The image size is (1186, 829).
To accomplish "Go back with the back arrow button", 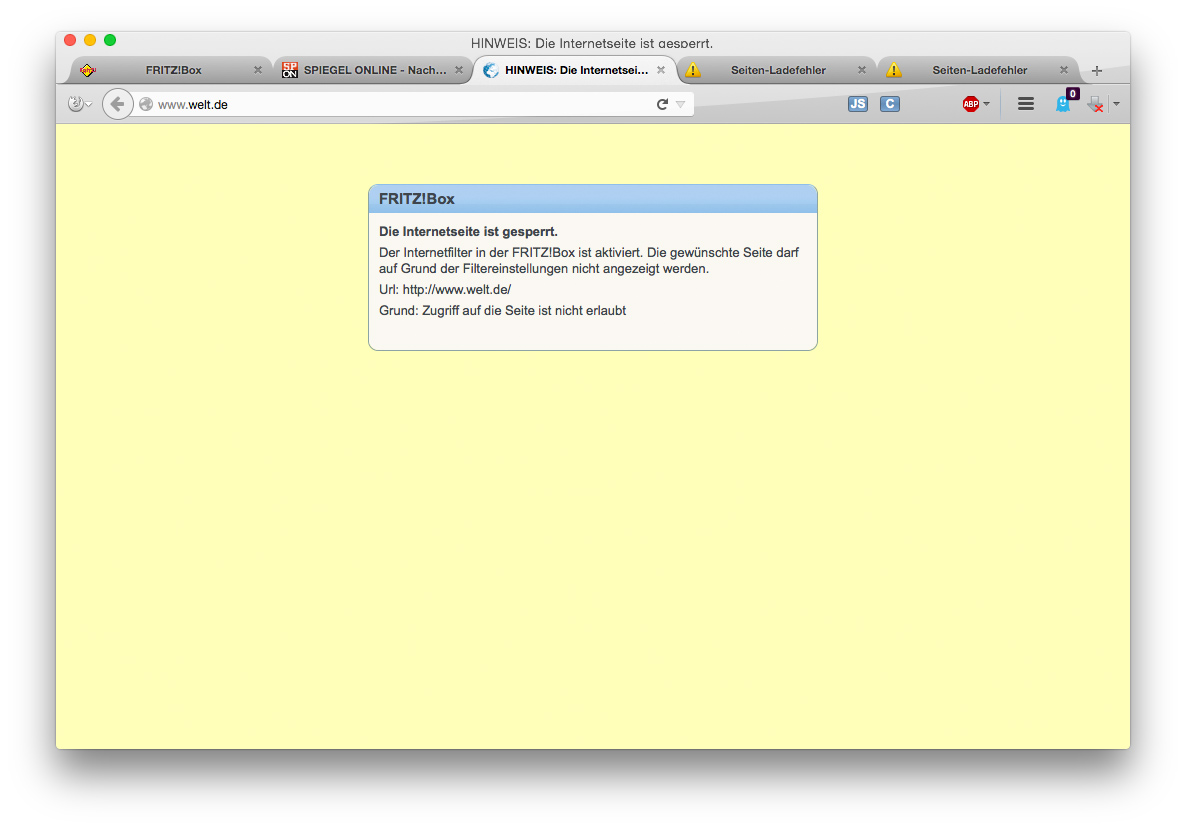I will (117, 104).
